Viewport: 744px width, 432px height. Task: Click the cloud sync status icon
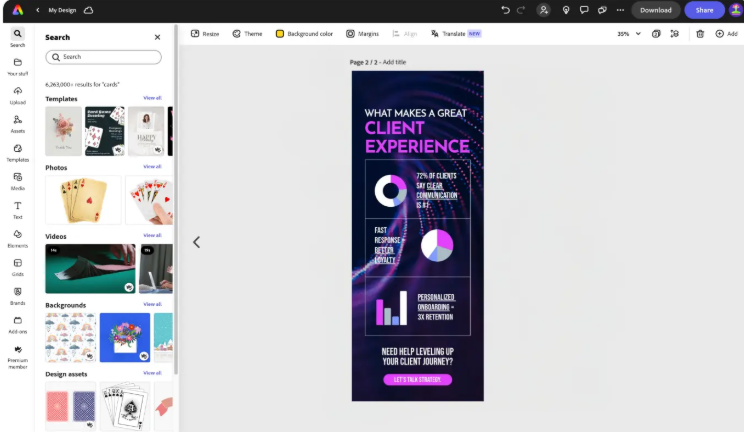pyautogui.click(x=88, y=10)
